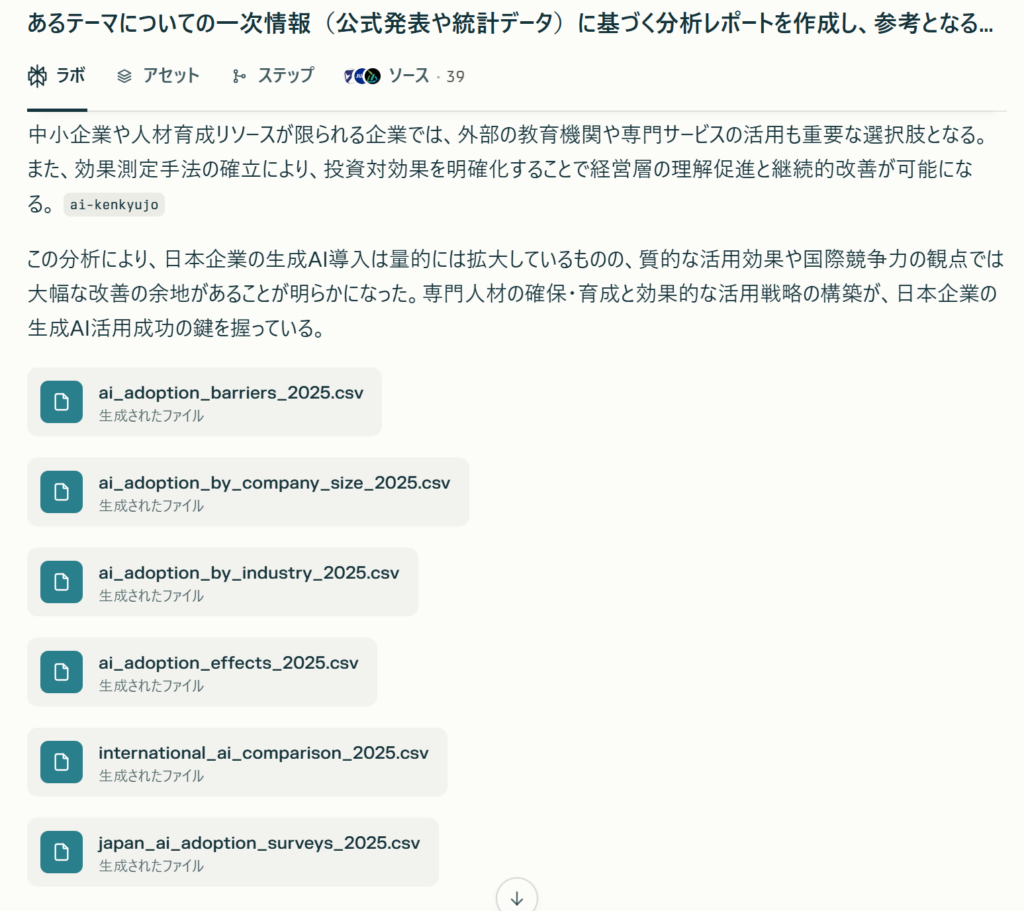Open ai_adoption_by_company_size_2025.csv file name

coord(274,483)
